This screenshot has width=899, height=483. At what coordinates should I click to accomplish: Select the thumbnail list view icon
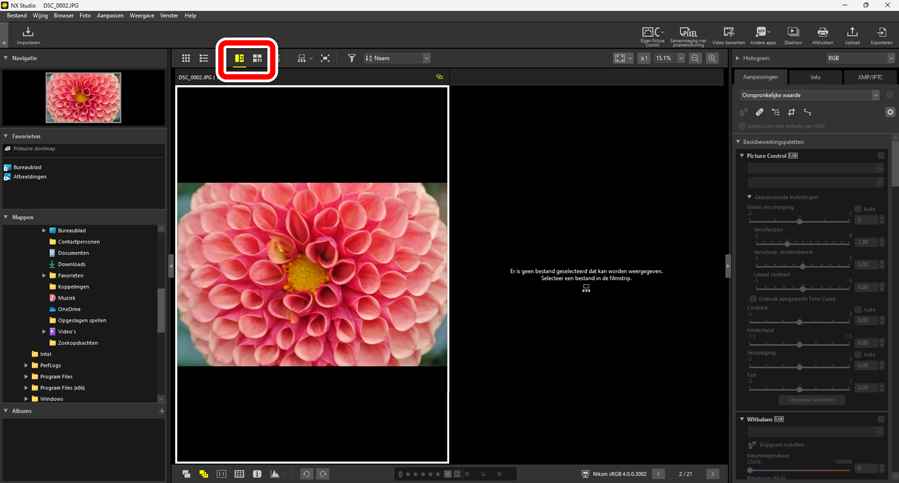(x=204, y=59)
